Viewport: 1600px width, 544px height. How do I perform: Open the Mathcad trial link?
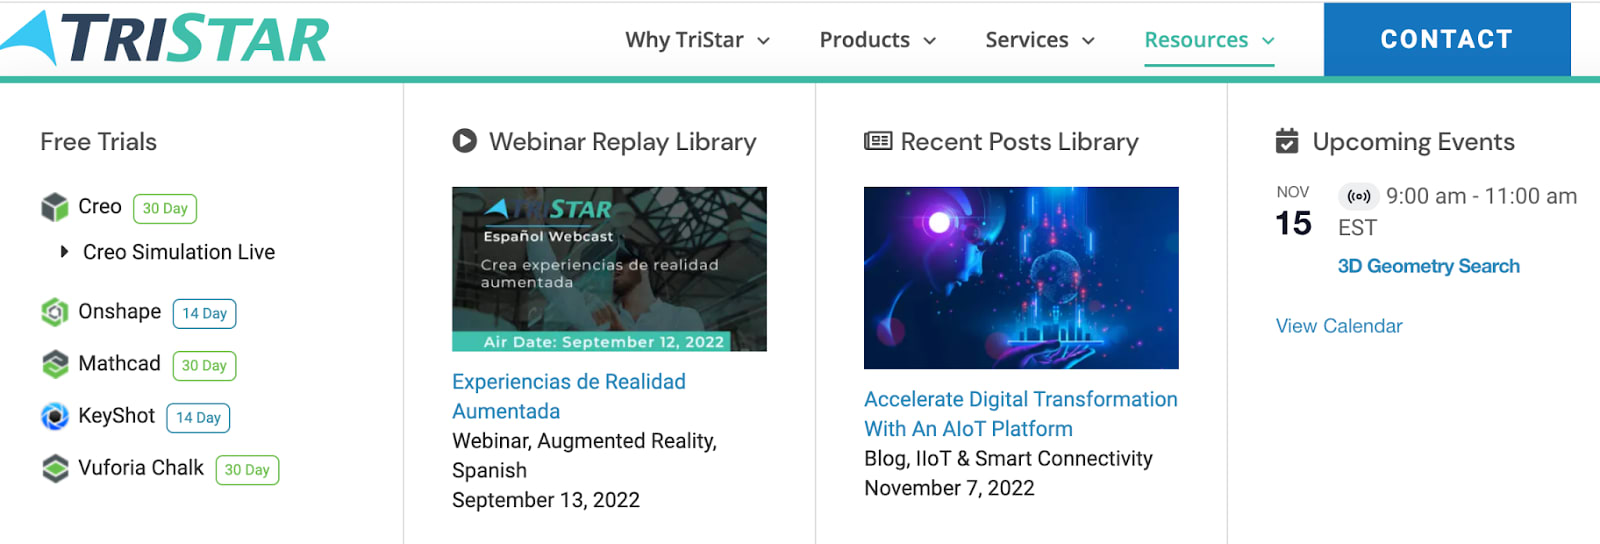(119, 363)
